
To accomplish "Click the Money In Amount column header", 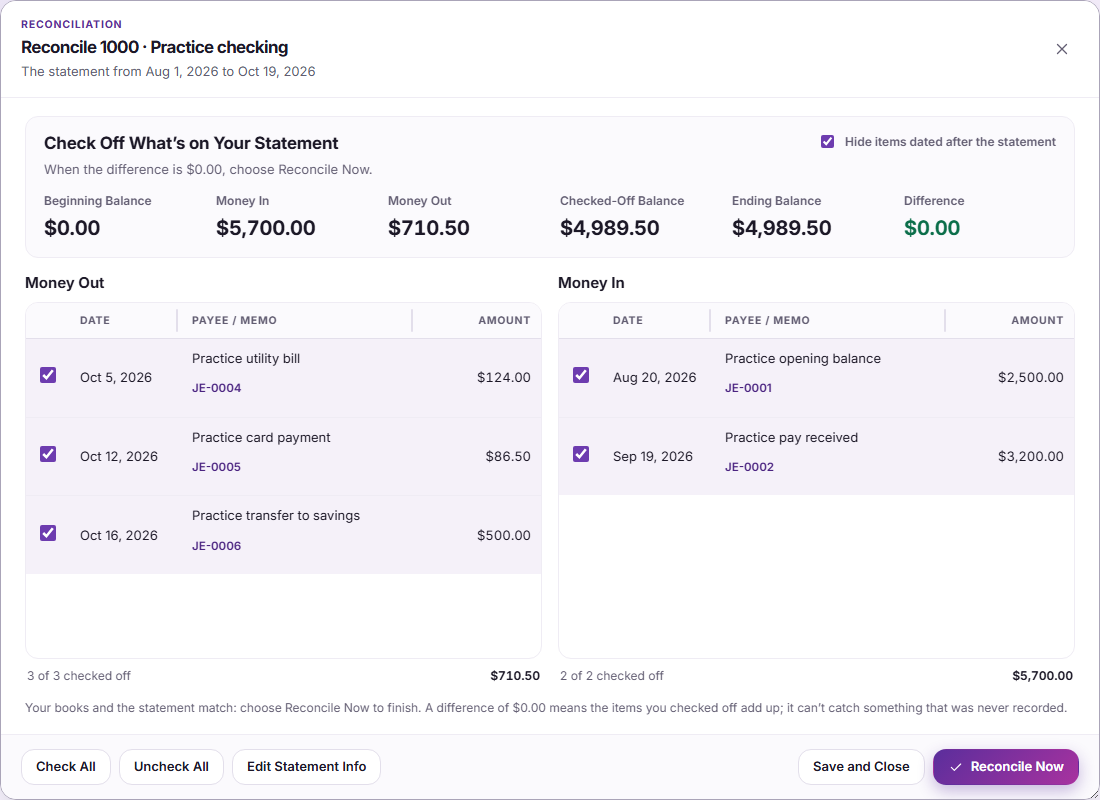I will pos(1037,320).
